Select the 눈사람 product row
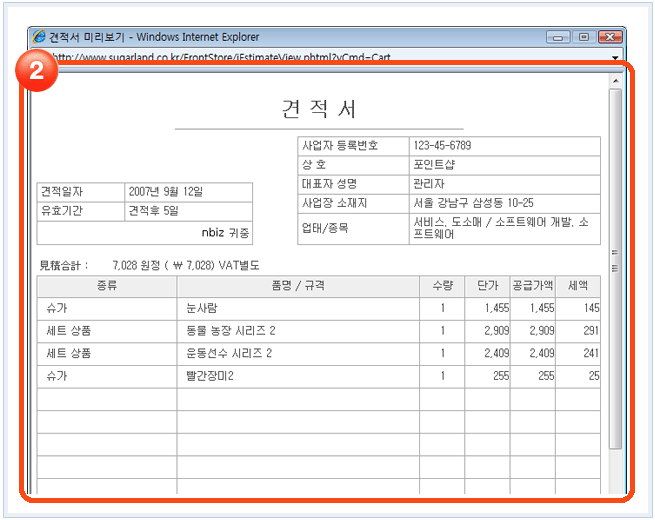Image resolution: width=655 pixels, height=520 pixels. coord(204,309)
